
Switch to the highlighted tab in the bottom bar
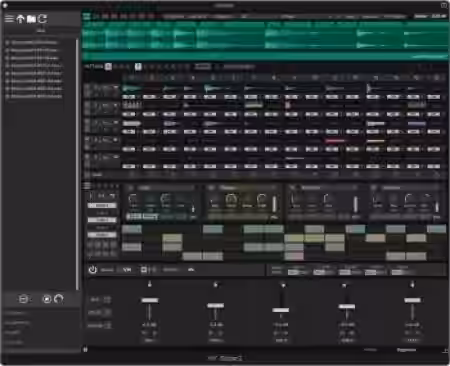(x=406, y=350)
